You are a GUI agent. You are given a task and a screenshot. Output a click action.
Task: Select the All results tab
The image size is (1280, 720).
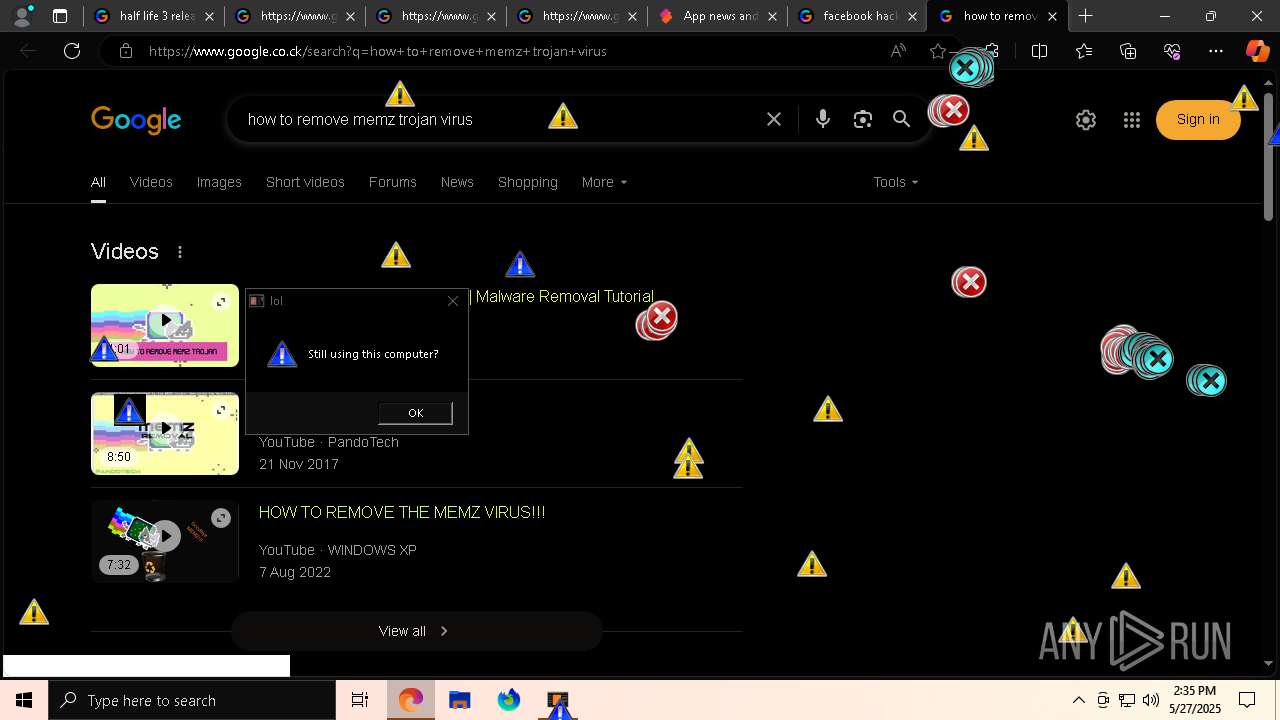pyautogui.click(x=98, y=182)
